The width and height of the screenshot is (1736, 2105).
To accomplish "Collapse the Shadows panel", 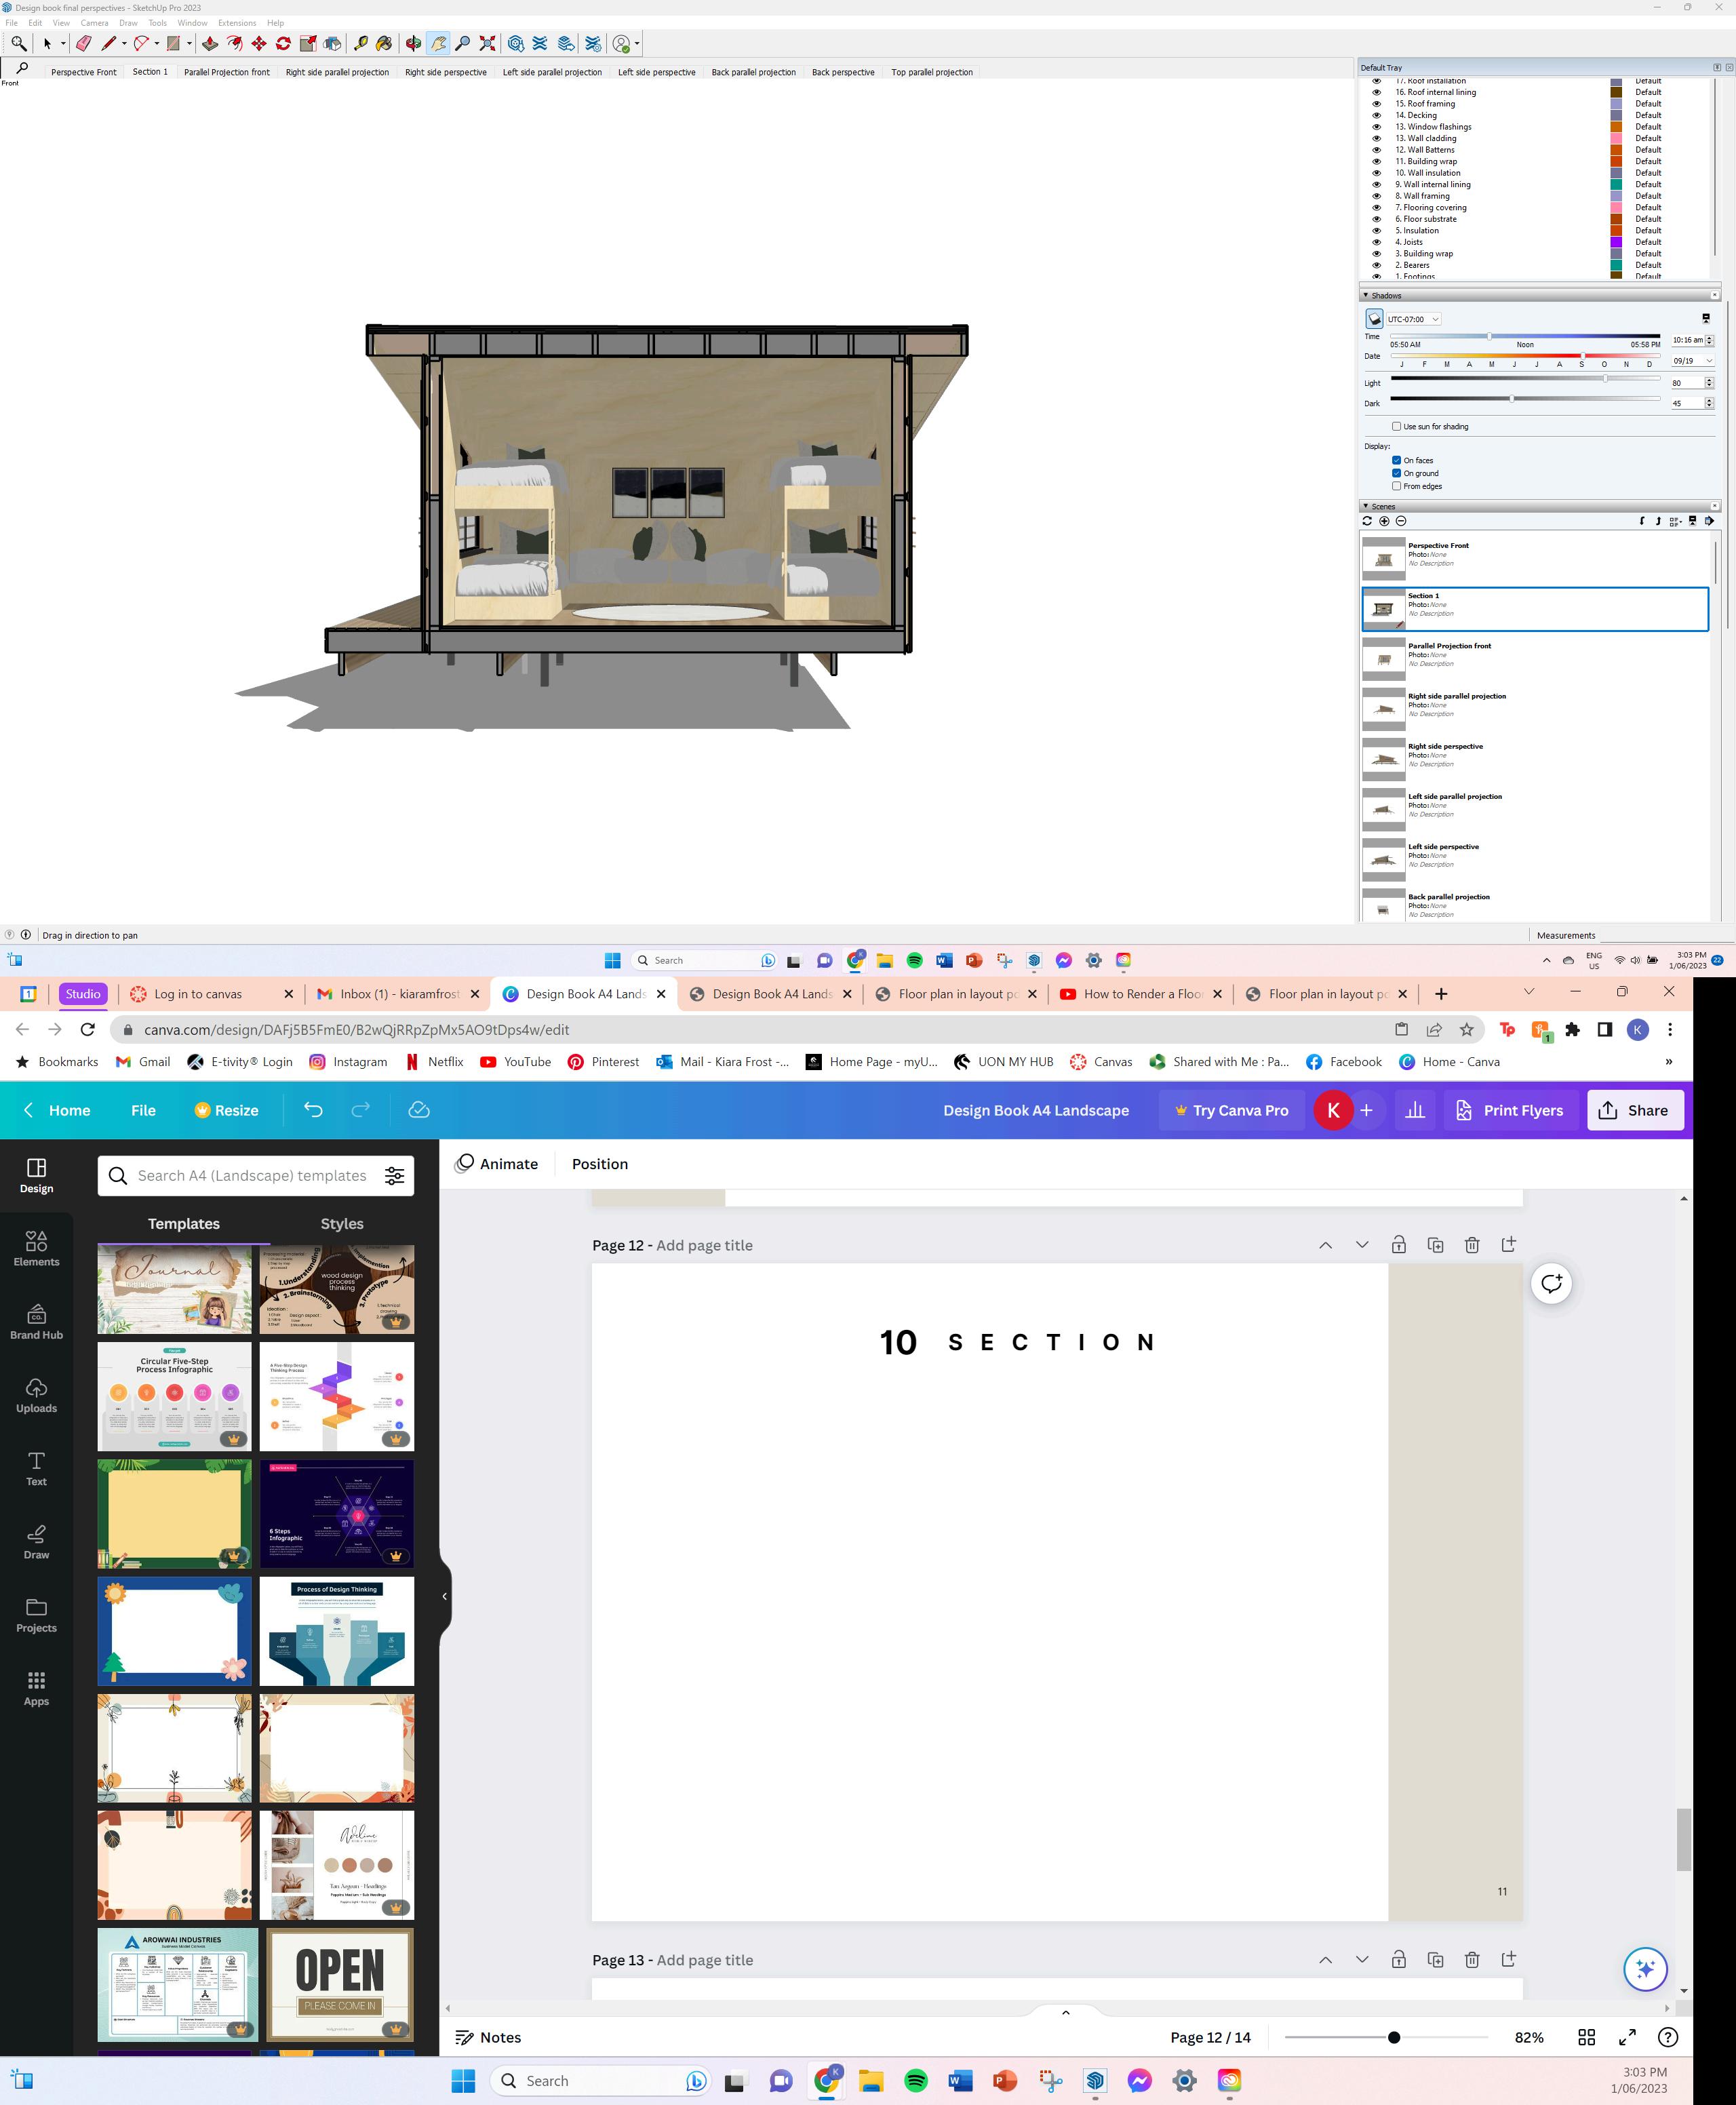I will pyautogui.click(x=1366, y=295).
